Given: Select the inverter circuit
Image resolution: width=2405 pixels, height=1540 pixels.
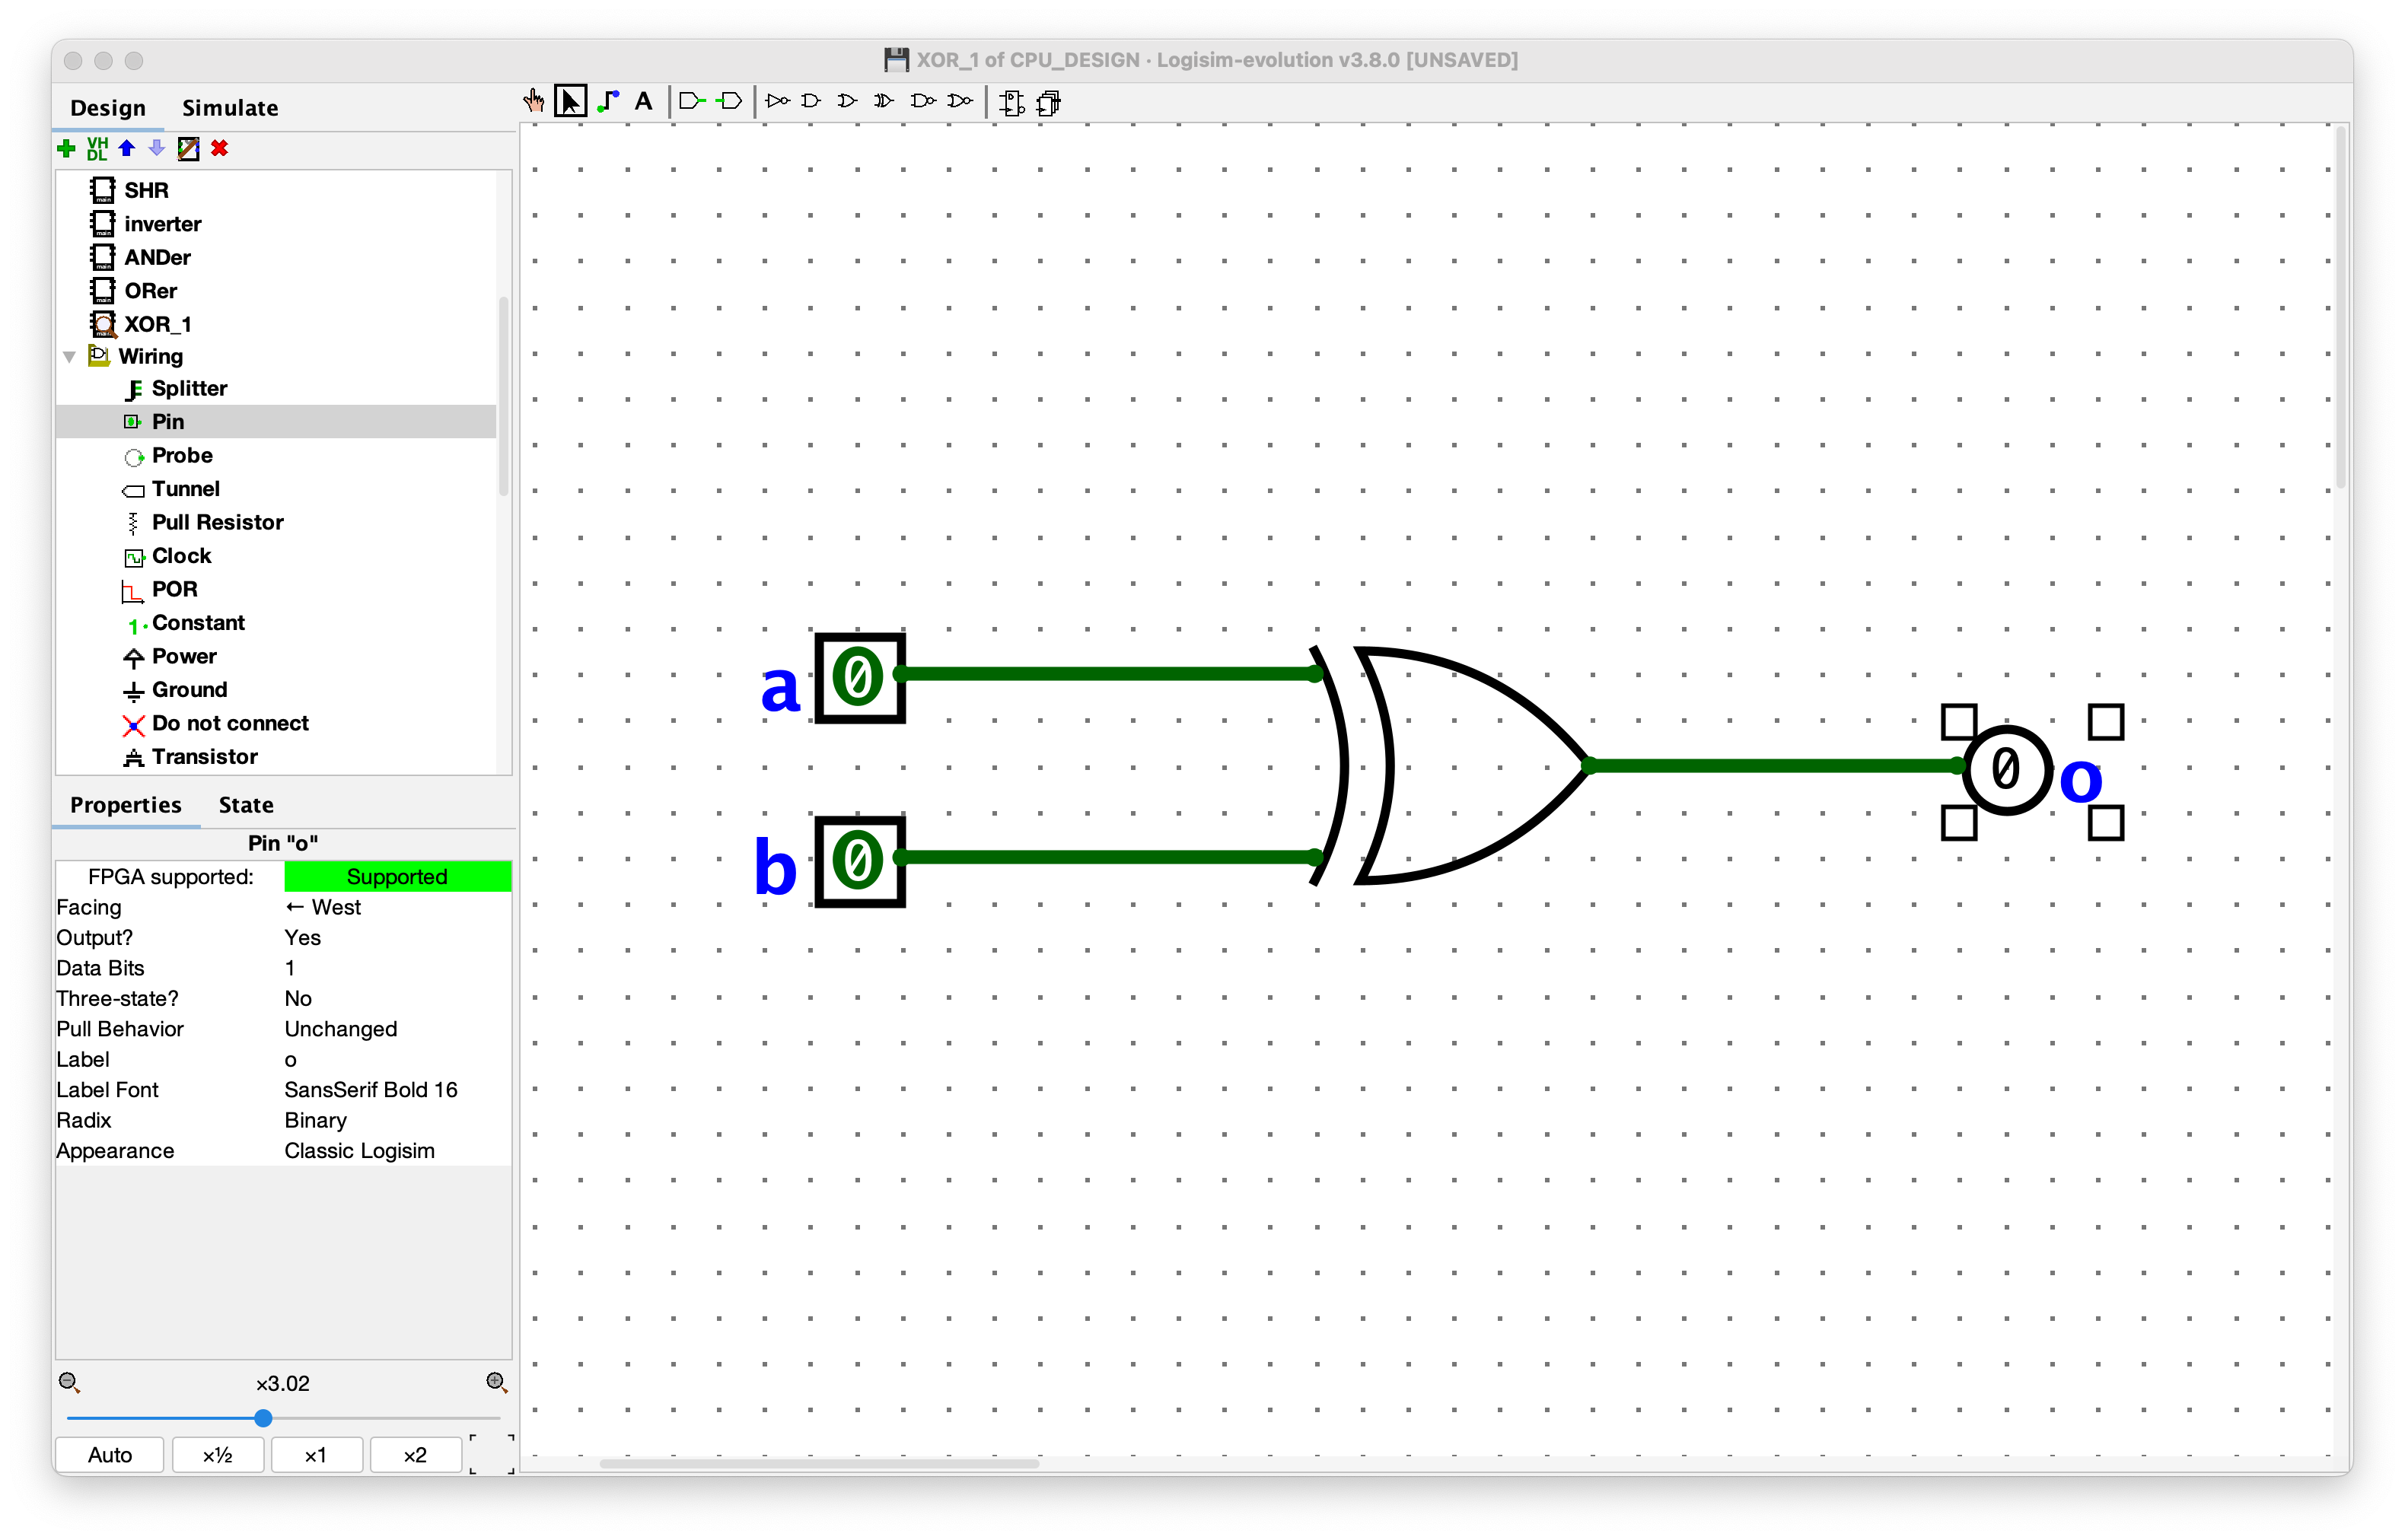Looking at the screenshot, I should click(x=146, y=224).
